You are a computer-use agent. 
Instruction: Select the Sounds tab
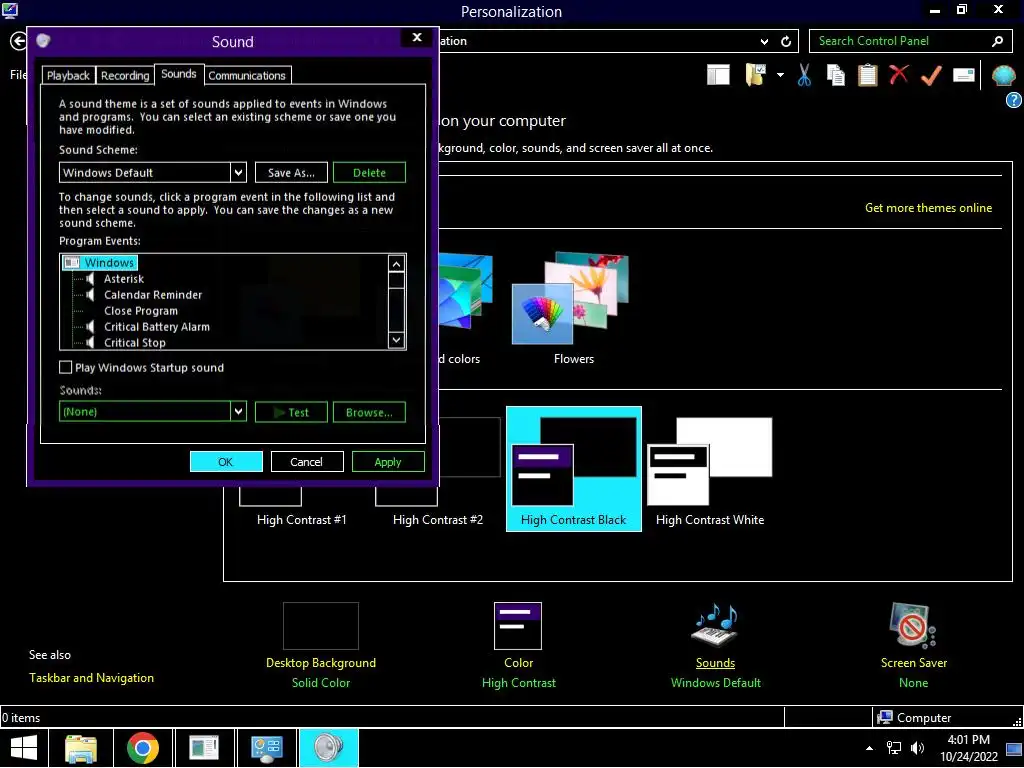(x=178, y=74)
